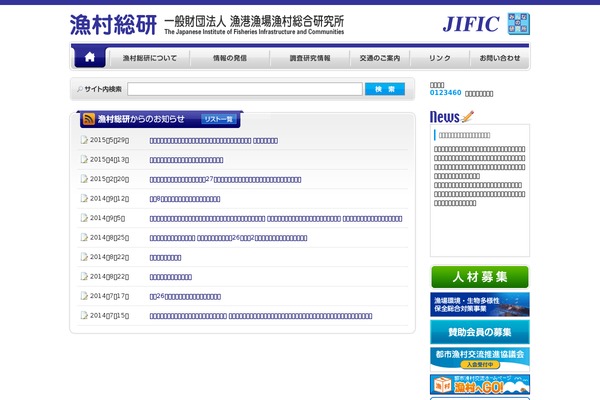Open the 漁村総研について menu
The height and width of the screenshot is (400, 600).
tap(150, 58)
